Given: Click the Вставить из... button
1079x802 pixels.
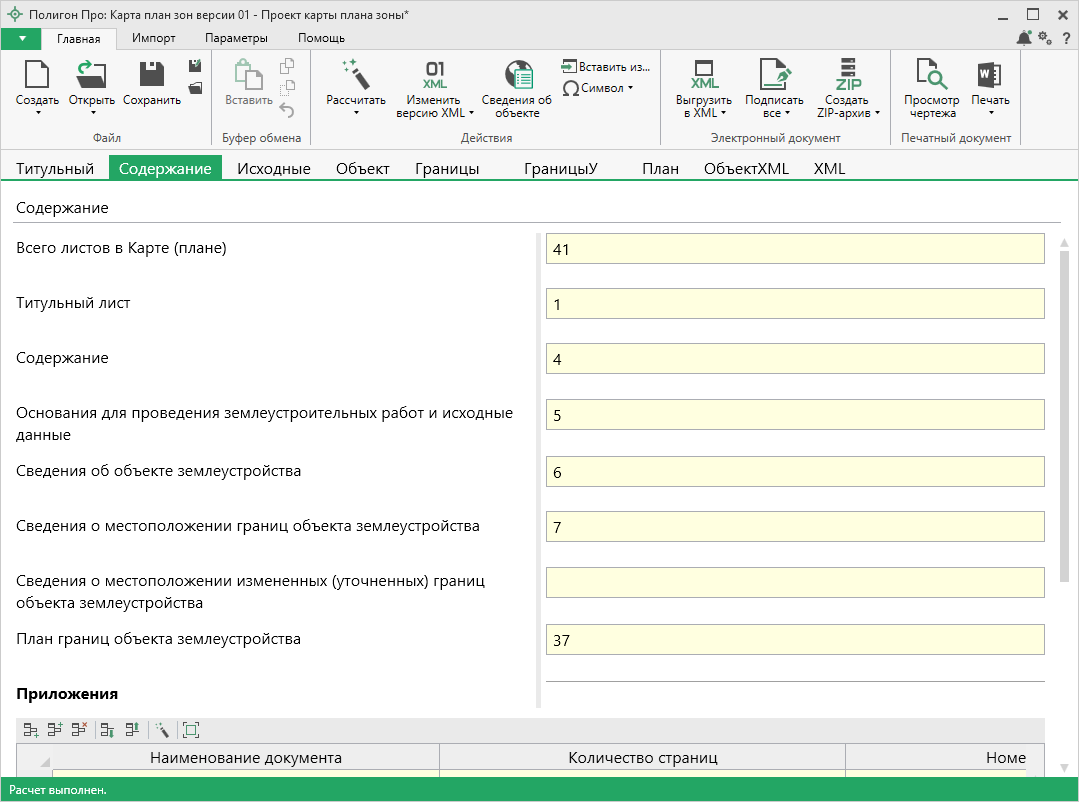Looking at the screenshot, I should pyautogui.click(x=606, y=66).
